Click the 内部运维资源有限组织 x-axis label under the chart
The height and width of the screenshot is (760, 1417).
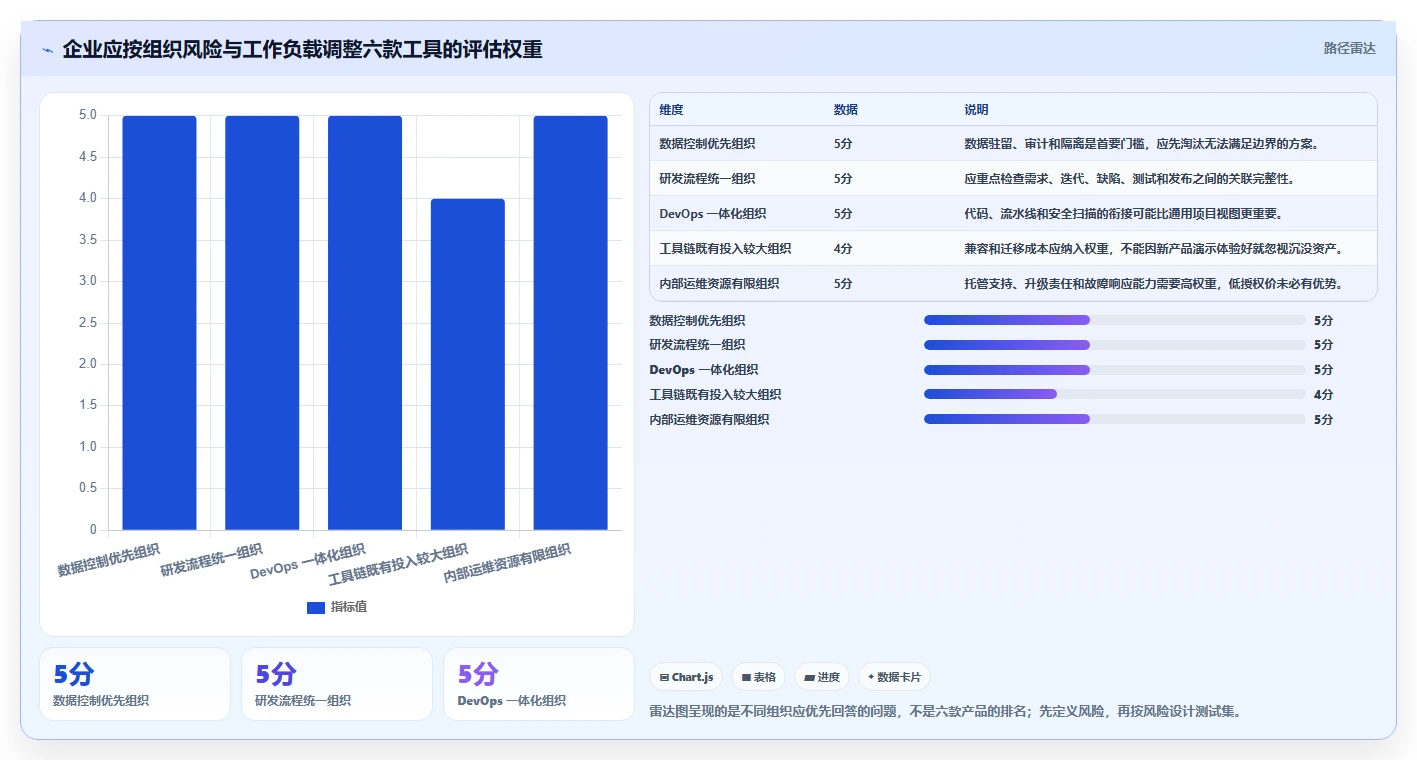point(507,564)
